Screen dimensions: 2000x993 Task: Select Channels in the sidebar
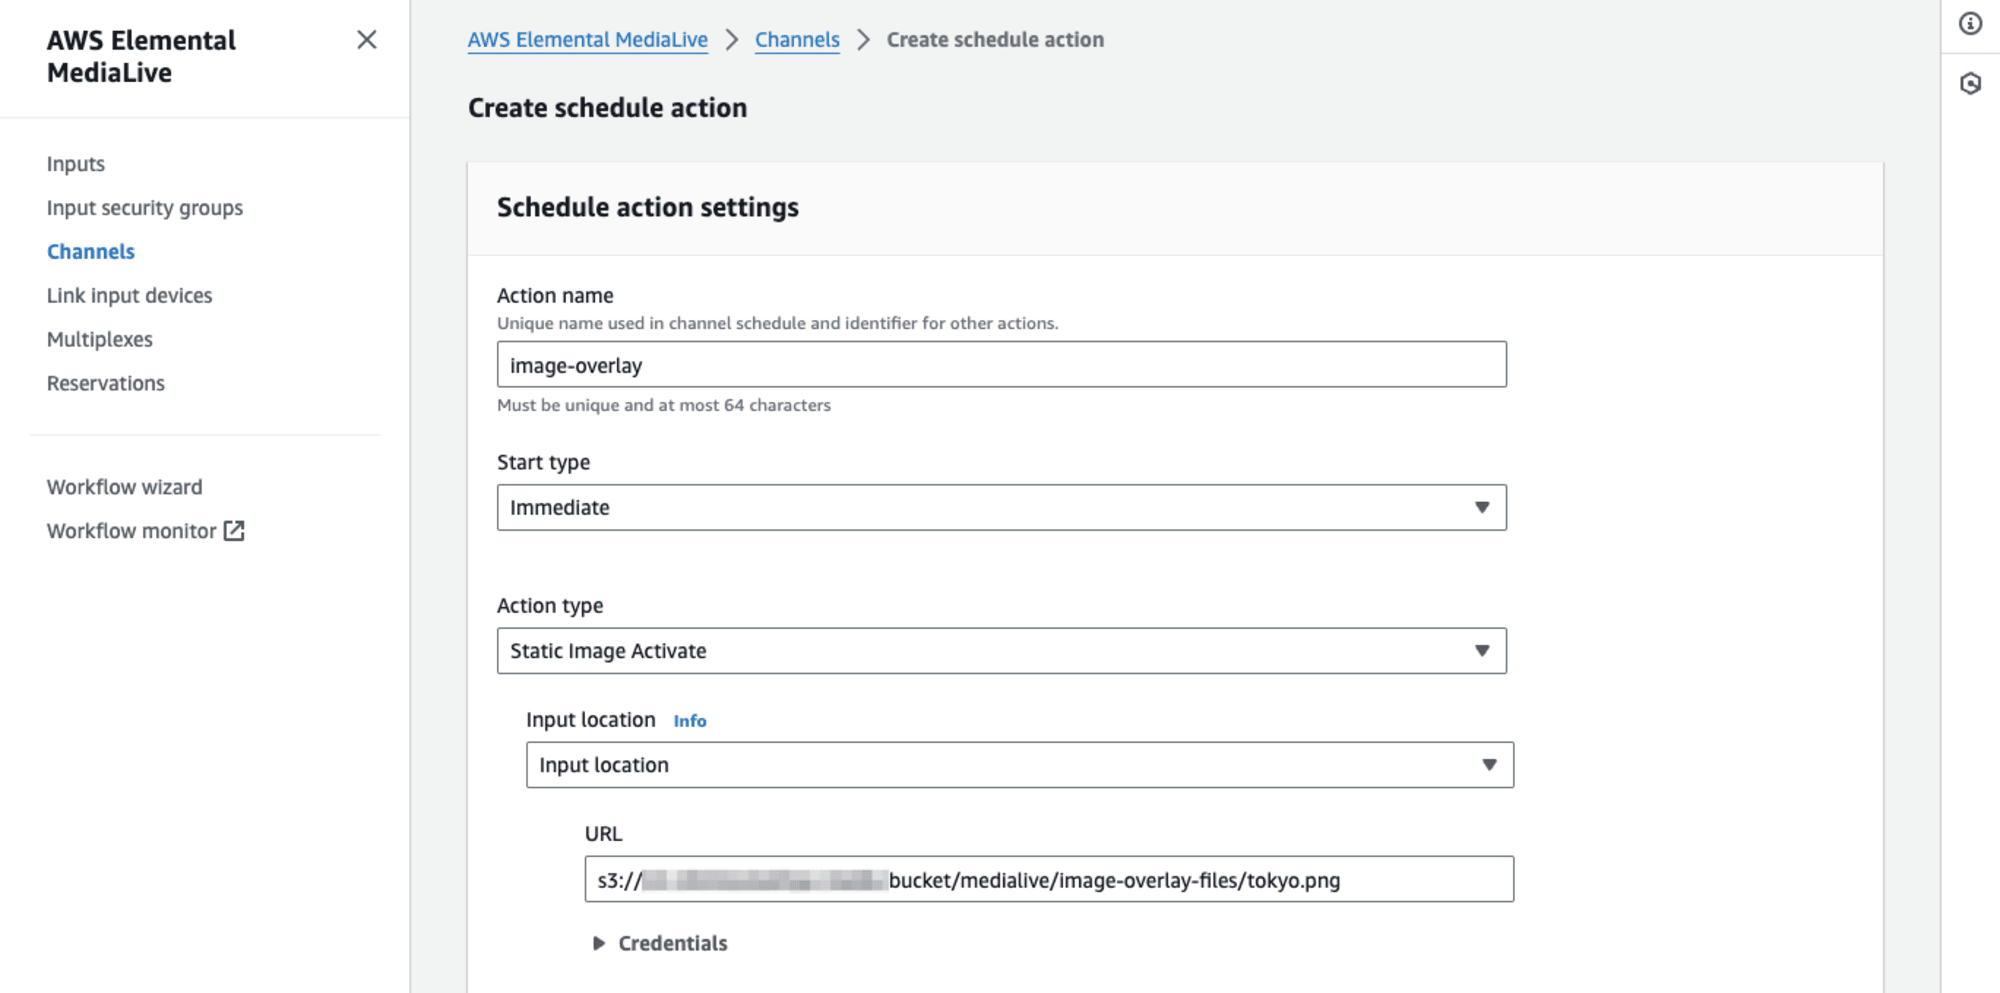tap(91, 252)
